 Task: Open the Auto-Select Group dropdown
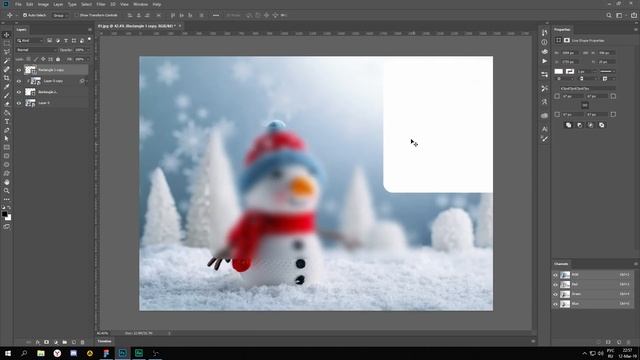(x=60, y=16)
